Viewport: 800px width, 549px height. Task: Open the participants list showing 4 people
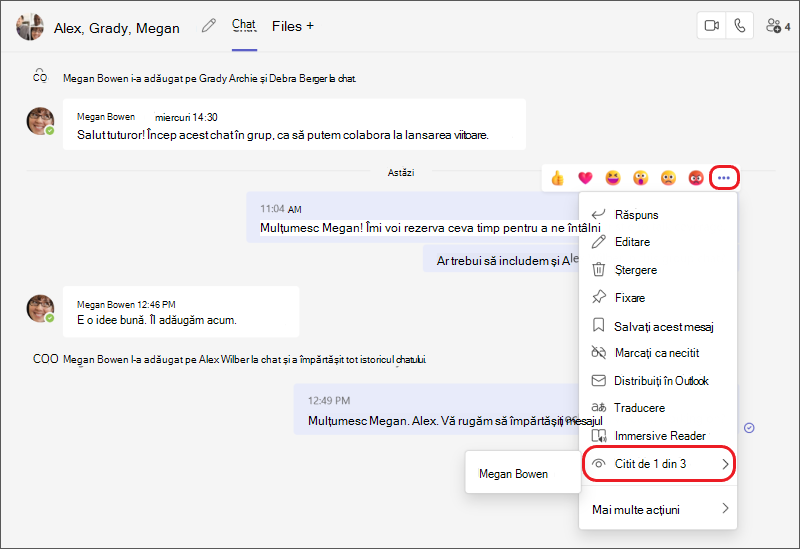pos(778,26)
